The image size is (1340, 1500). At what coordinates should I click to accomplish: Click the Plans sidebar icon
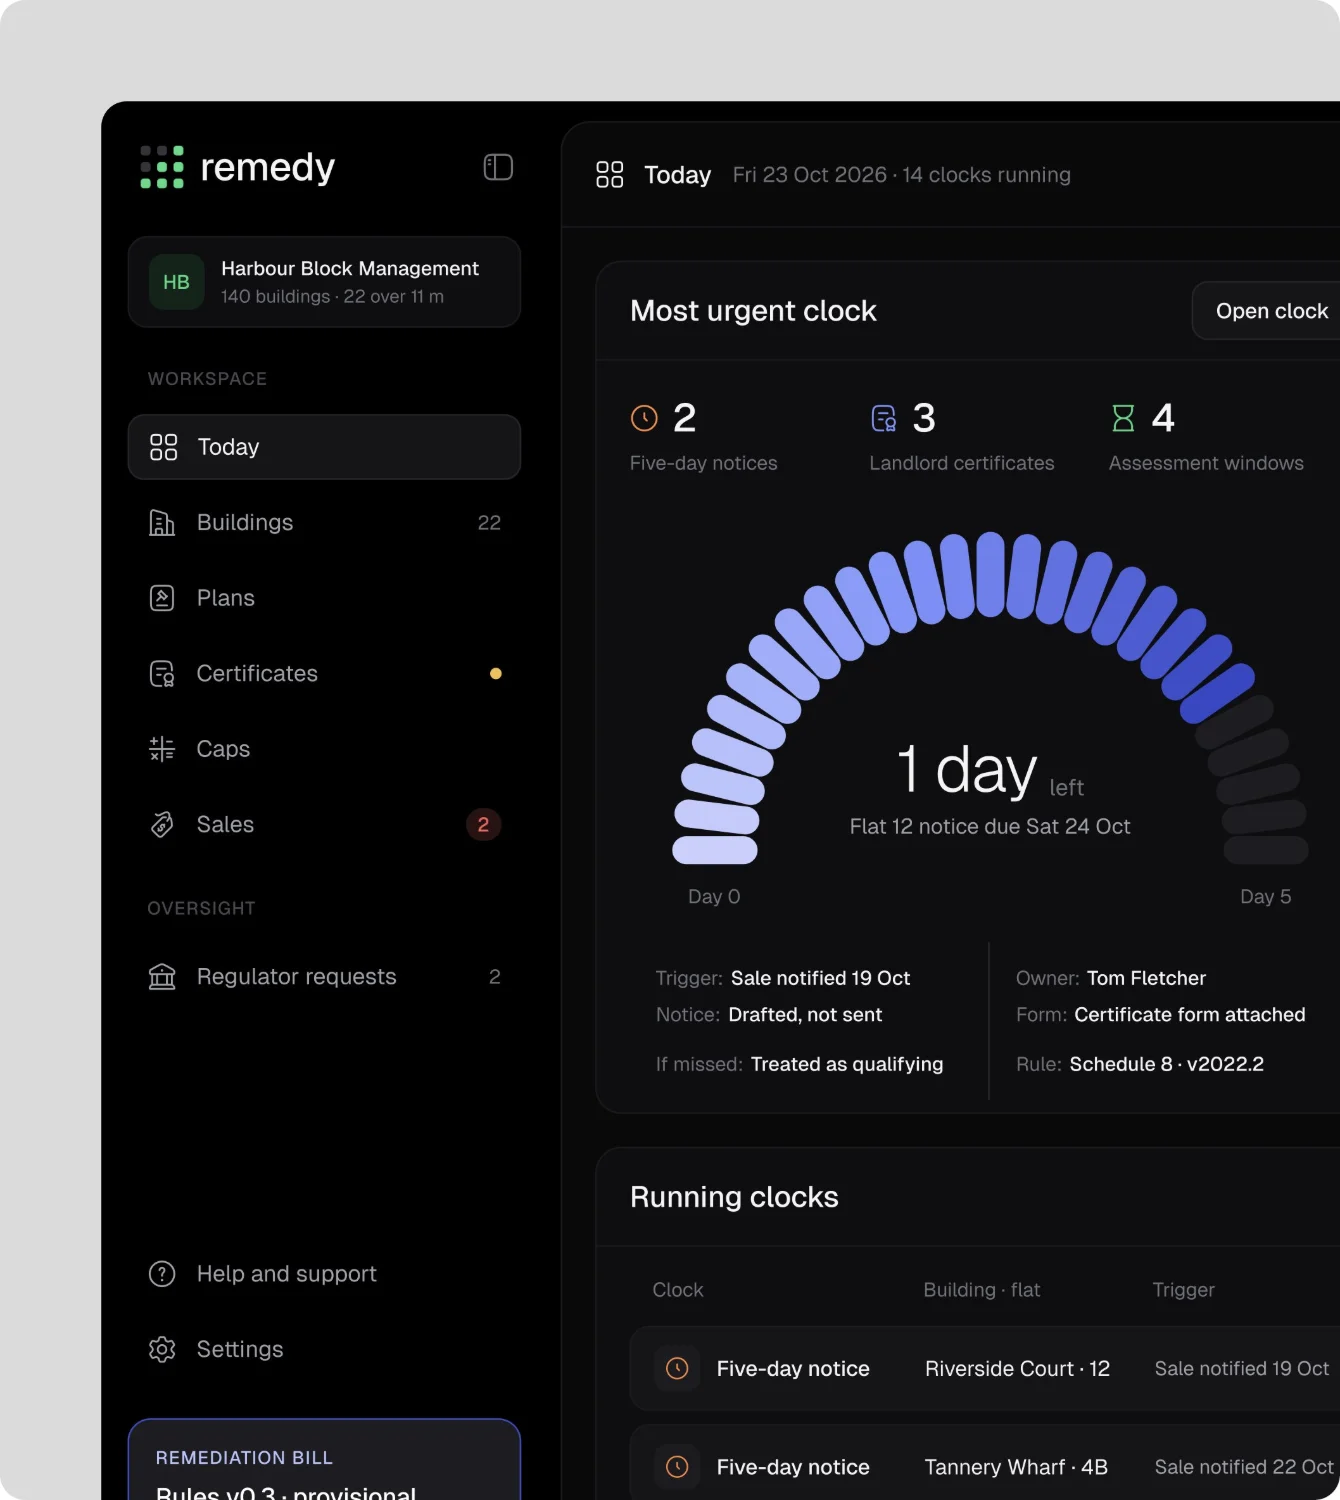click(x=162, y=598)
